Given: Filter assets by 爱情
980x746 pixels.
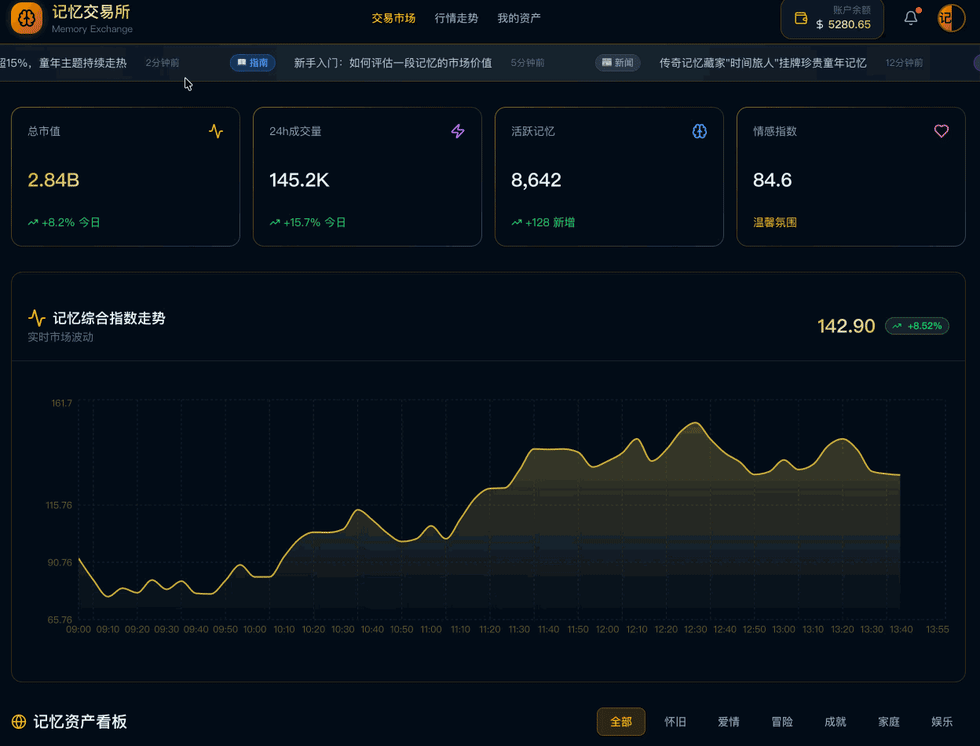Looking at the screenshot, I should tap(728, 722).
